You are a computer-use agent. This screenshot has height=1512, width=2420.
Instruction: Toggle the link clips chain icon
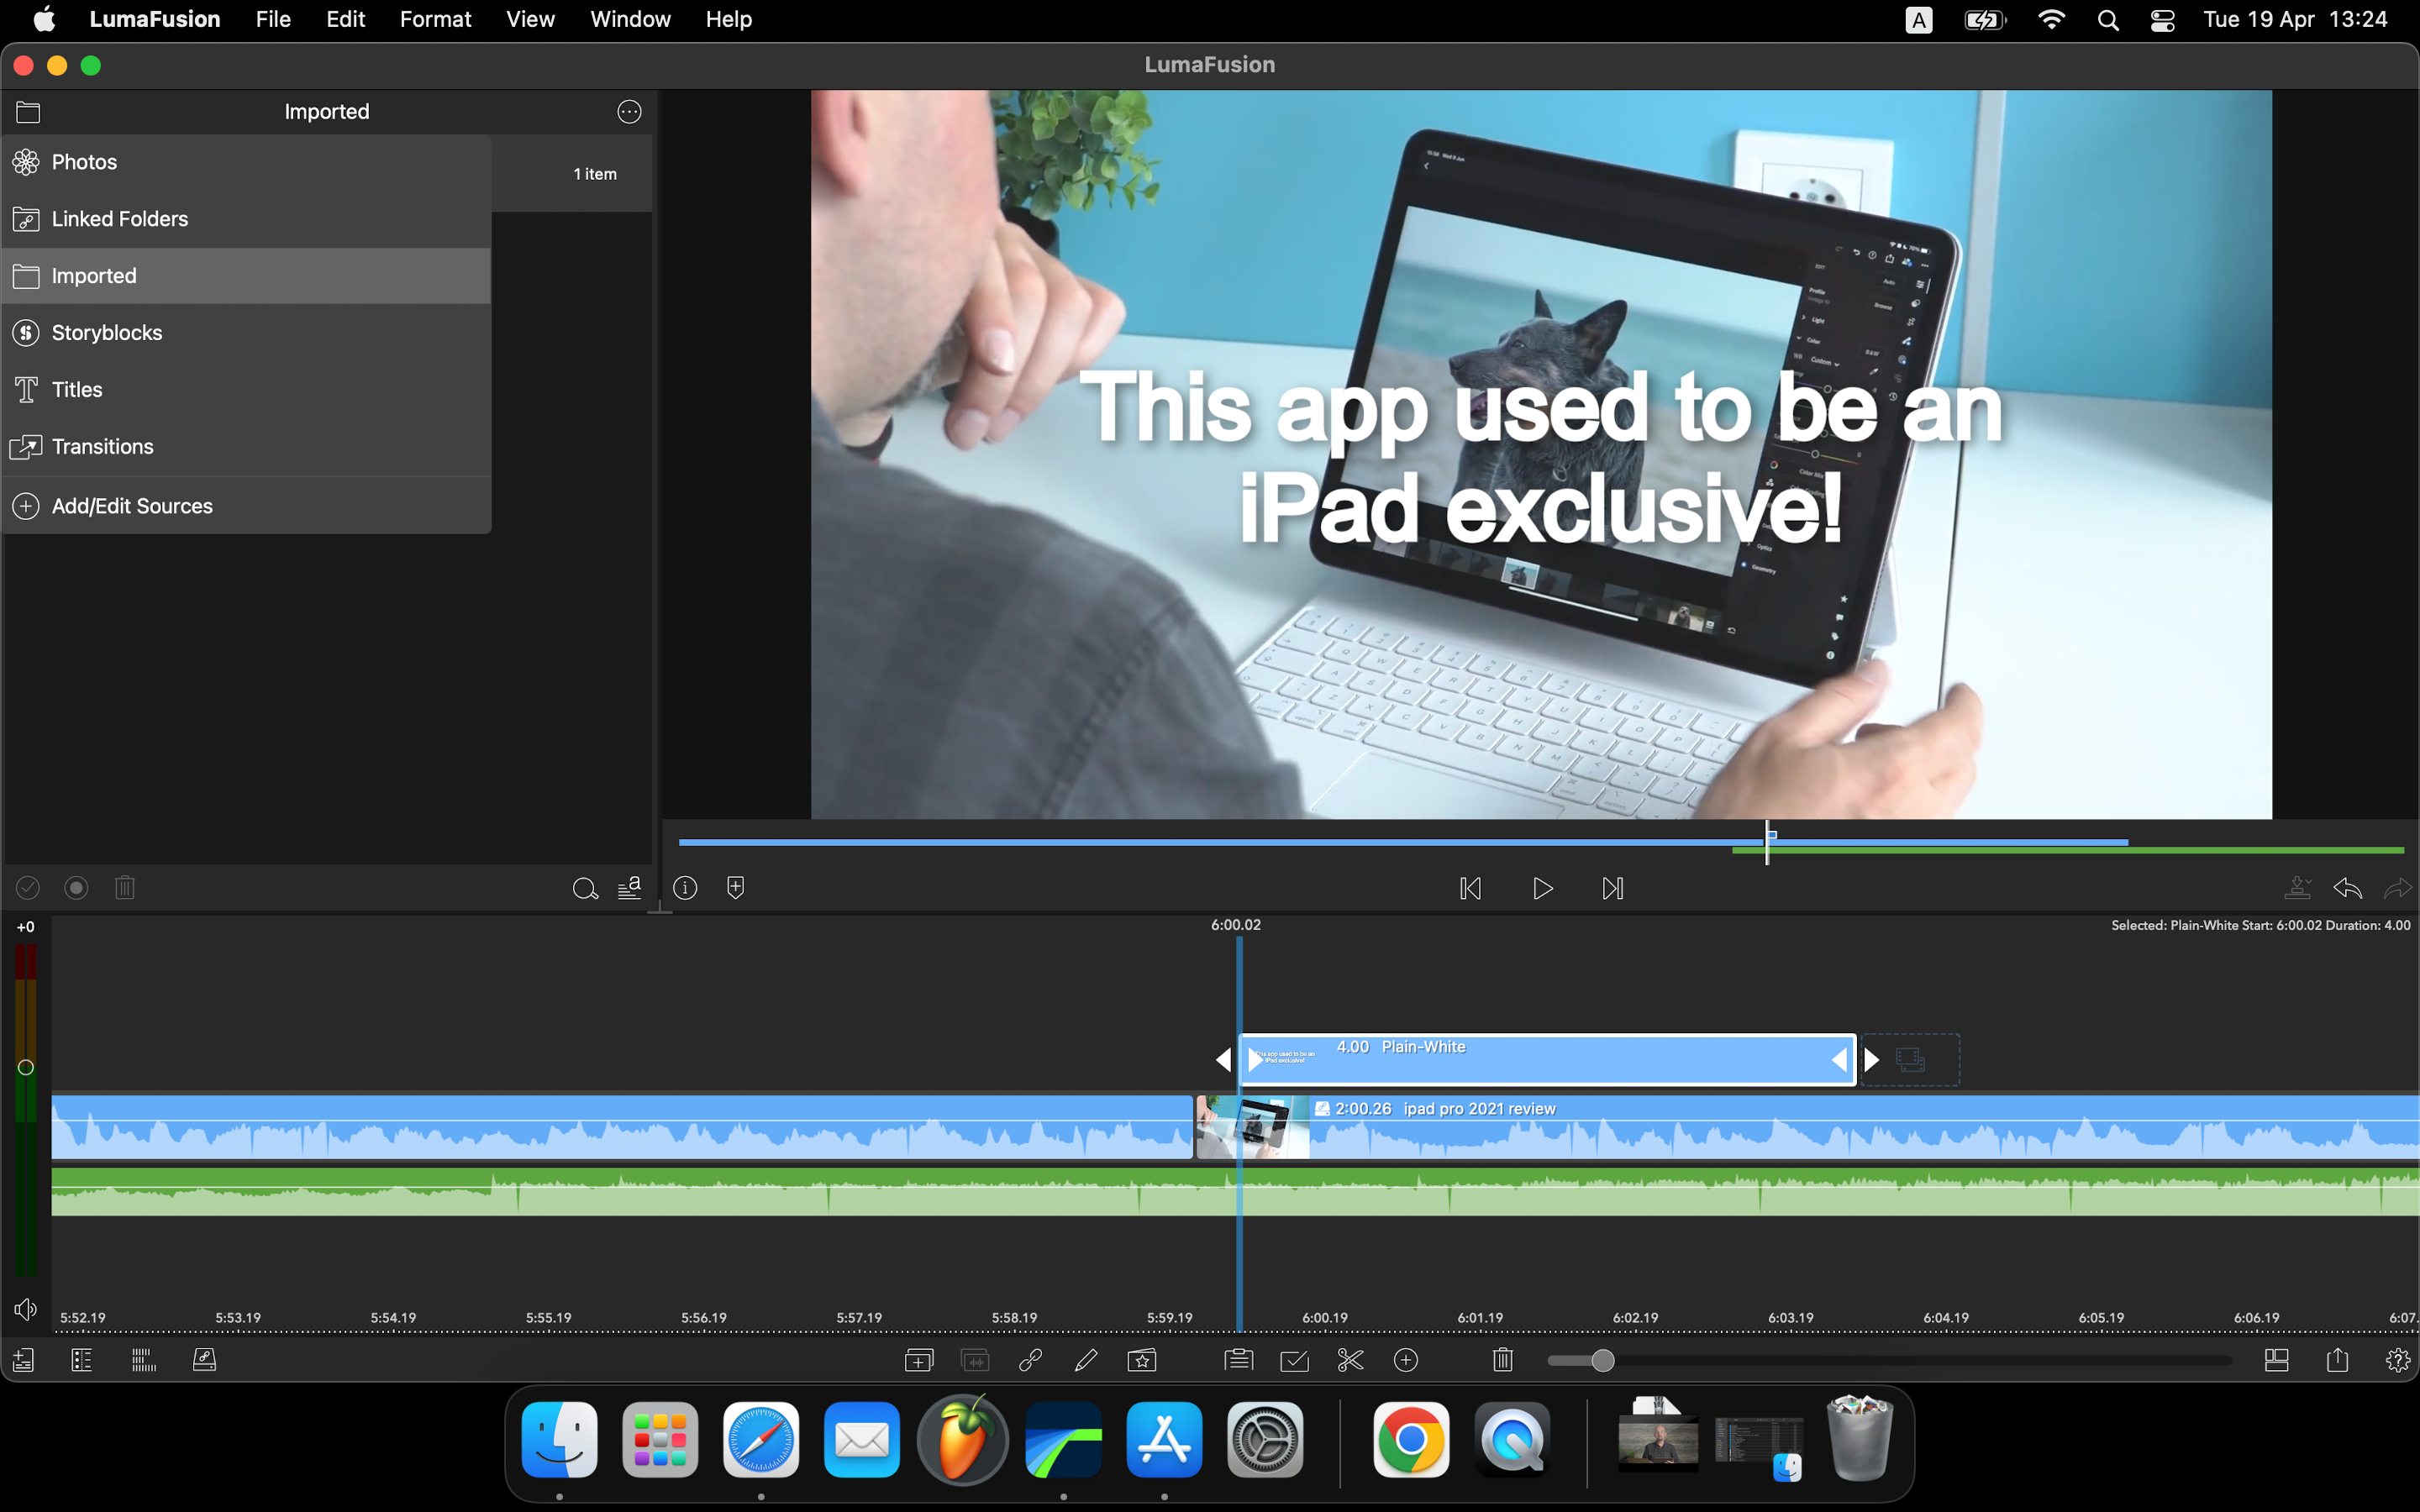pos(1031,1361)
